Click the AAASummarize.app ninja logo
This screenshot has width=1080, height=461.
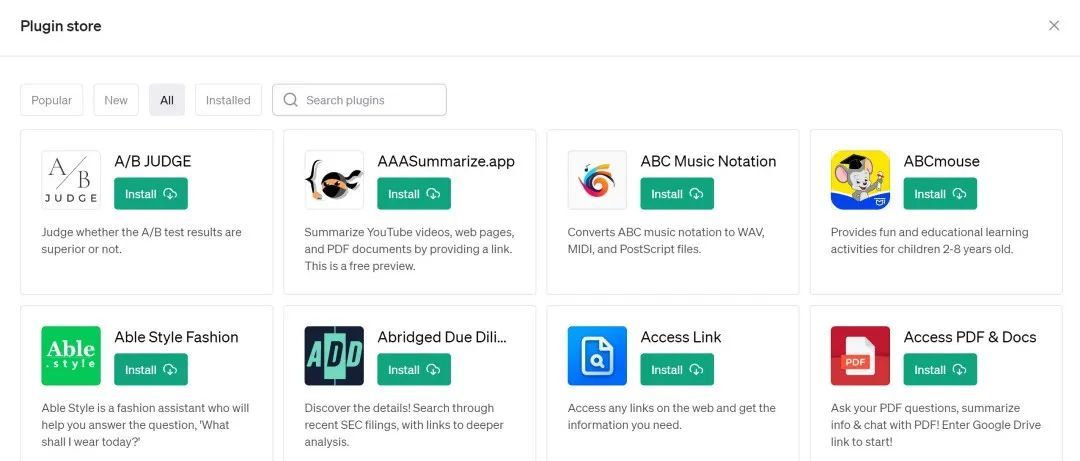pyautogui.click(x=334, y=180)
